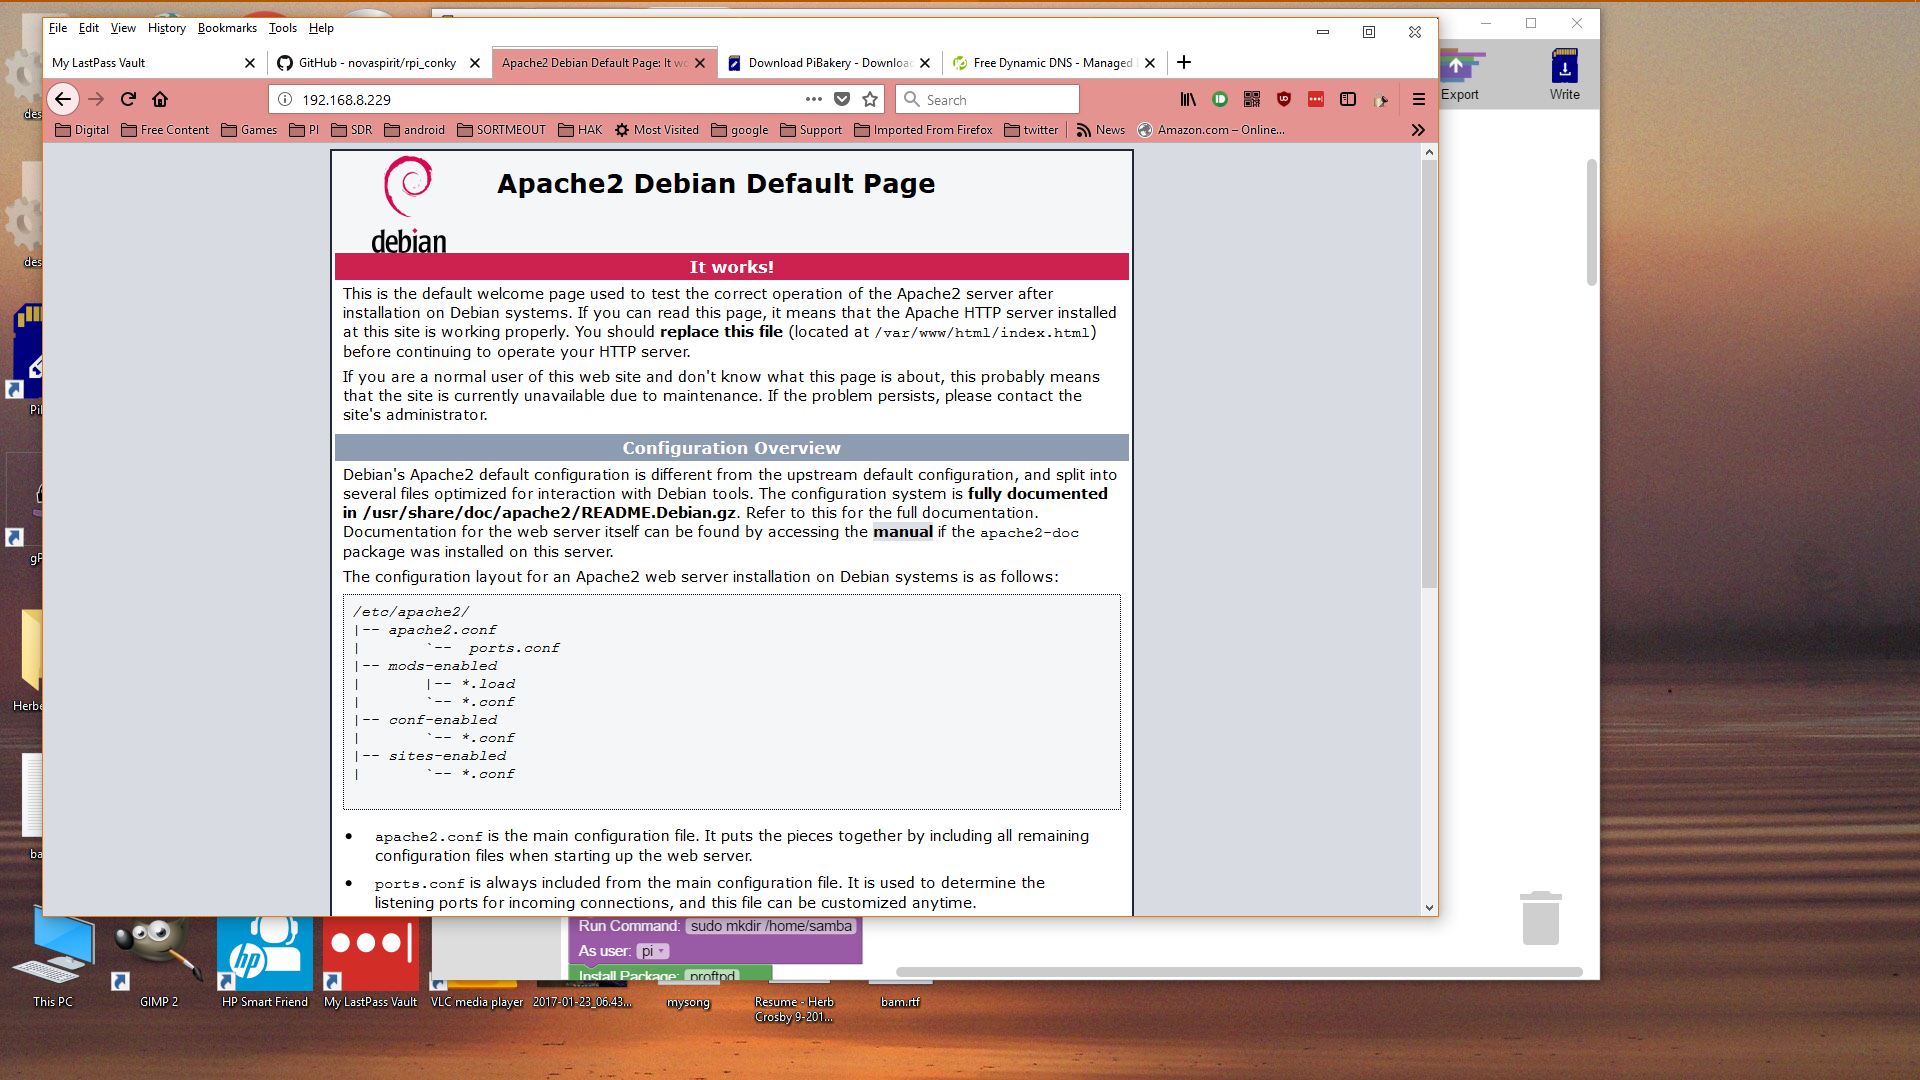Bookmark this page with the star
The image size is (1920, 1080).
tap(870, 99)
